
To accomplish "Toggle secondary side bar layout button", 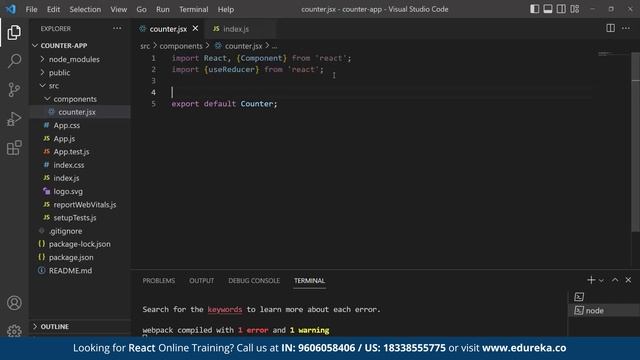I will (x=561, y=9).
